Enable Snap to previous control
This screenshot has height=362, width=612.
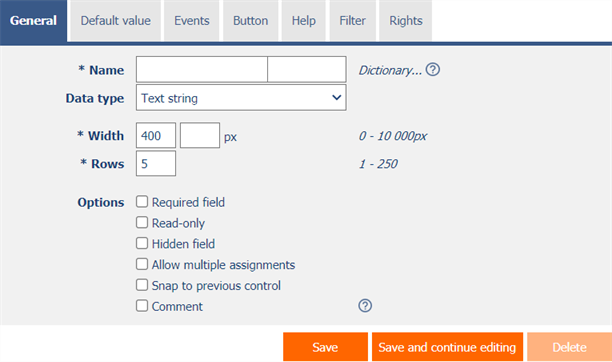click(x=142, y=285)
